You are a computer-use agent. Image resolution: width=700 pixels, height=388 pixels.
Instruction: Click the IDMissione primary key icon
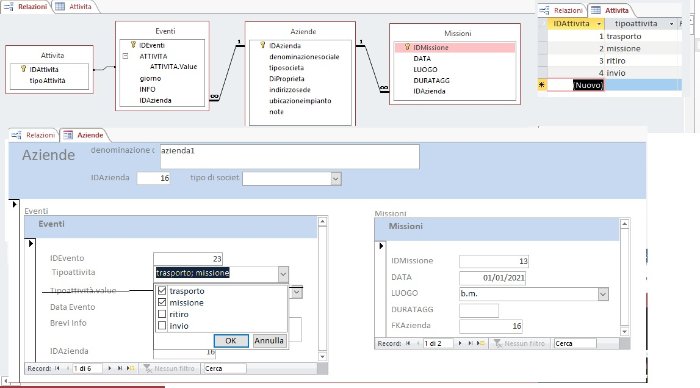point(407,47)
